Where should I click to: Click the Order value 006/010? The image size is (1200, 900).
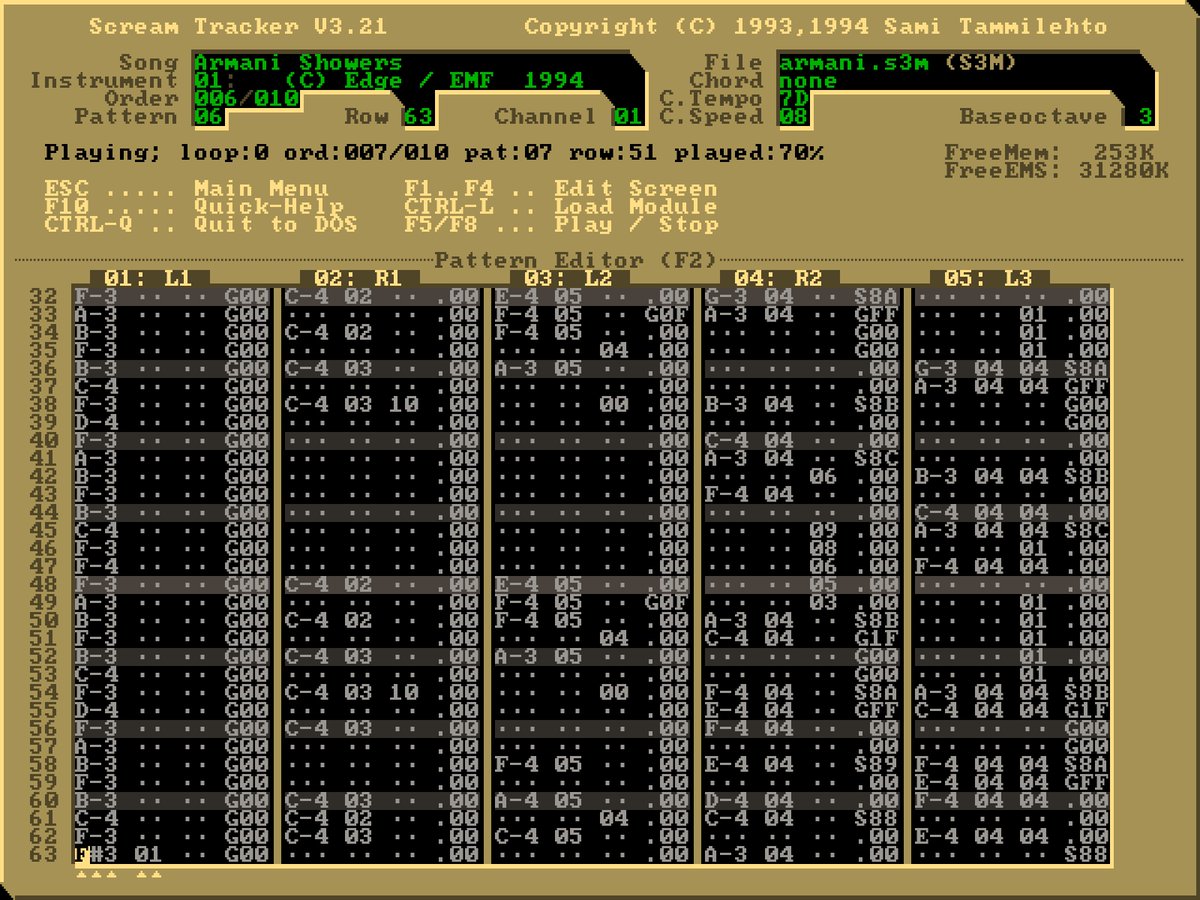pyautogui.click(x=246, y=98)
